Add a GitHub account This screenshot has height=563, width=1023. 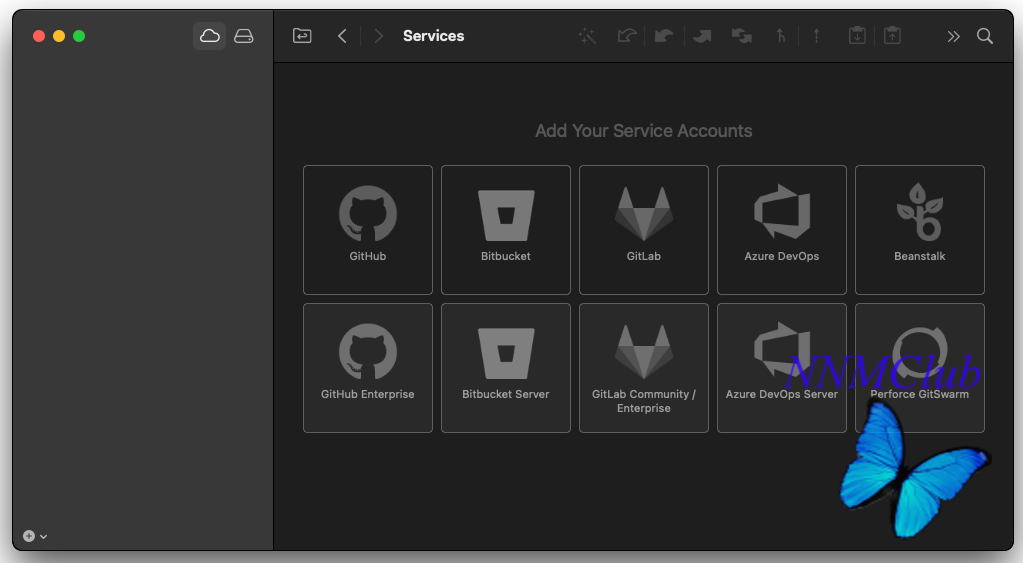(x=368, y=230)
